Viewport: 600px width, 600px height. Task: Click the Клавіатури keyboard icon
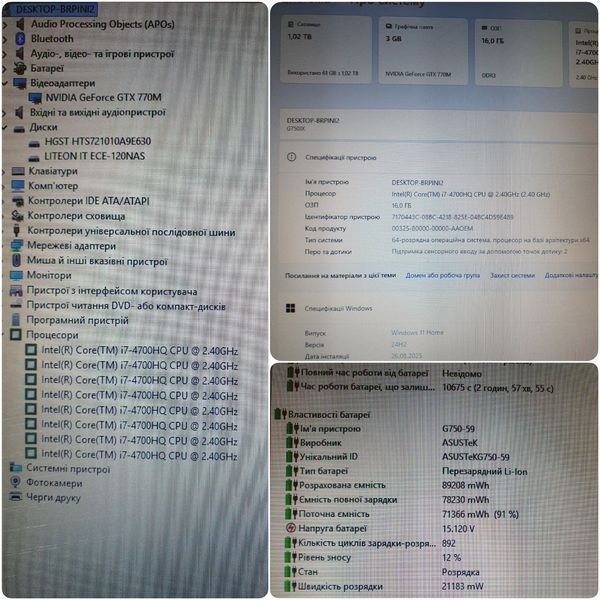click(x=18, y=171)
